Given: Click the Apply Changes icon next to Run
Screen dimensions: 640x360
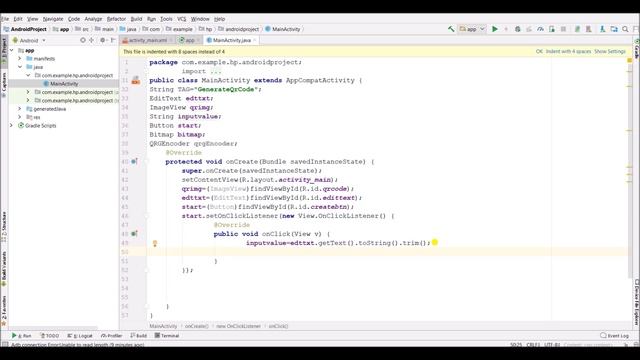Looking at the screenshot, I should (x=506, y=29).
